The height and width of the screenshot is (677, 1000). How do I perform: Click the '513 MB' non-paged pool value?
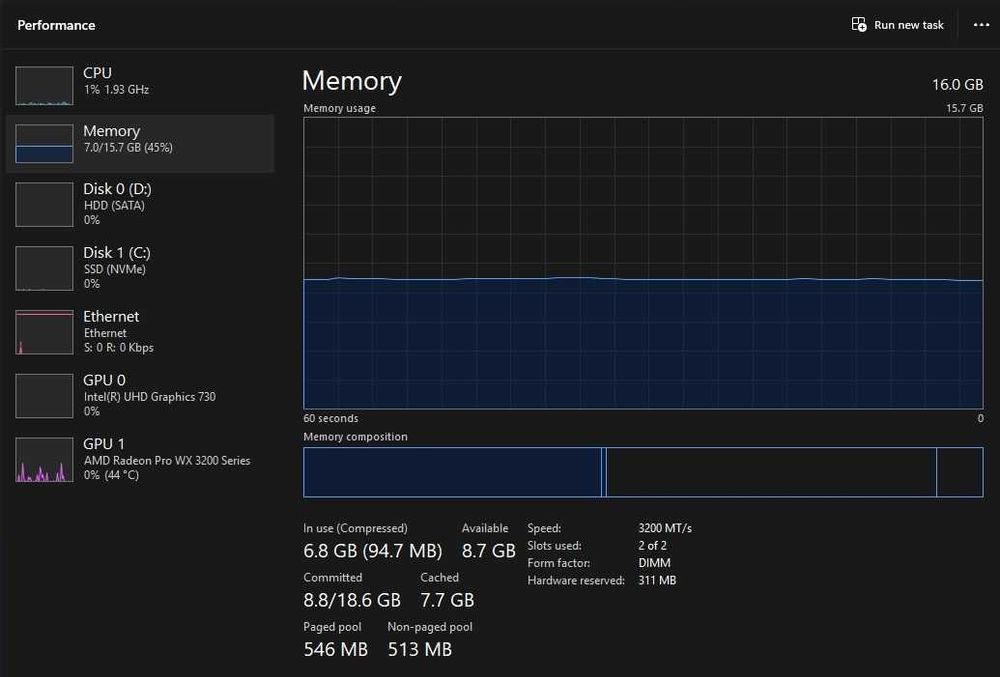420,649
